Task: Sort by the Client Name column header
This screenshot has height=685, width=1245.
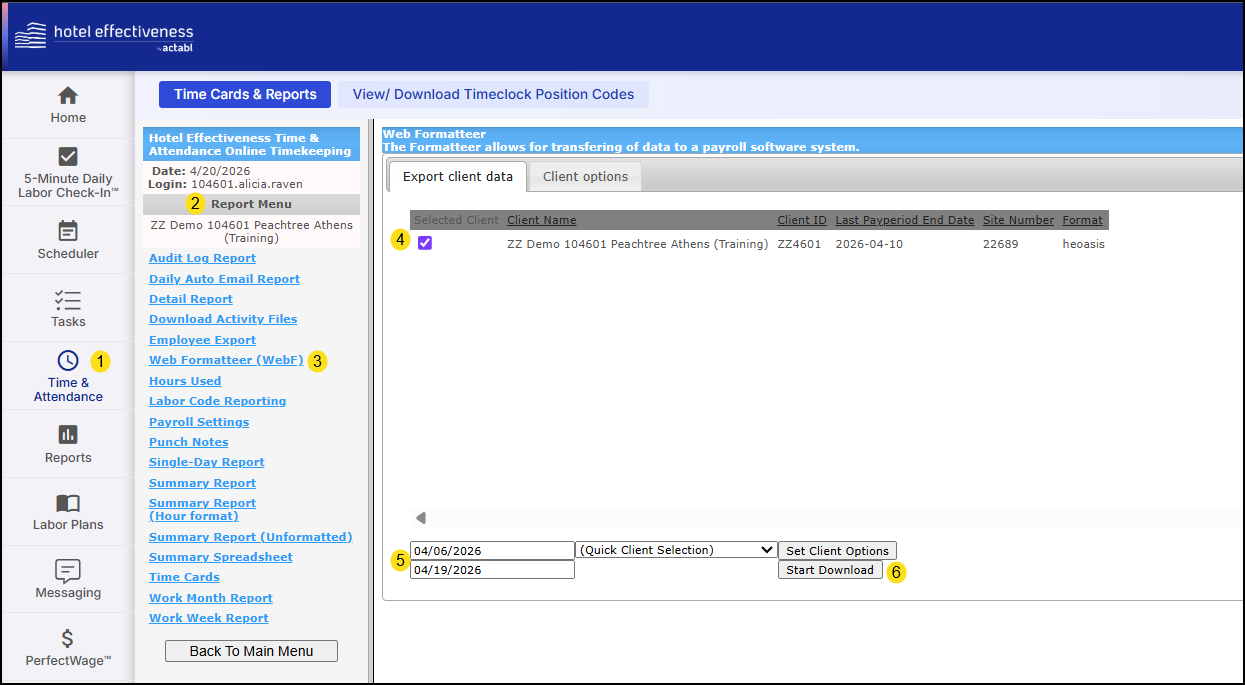Action: [x=541, y=220]
